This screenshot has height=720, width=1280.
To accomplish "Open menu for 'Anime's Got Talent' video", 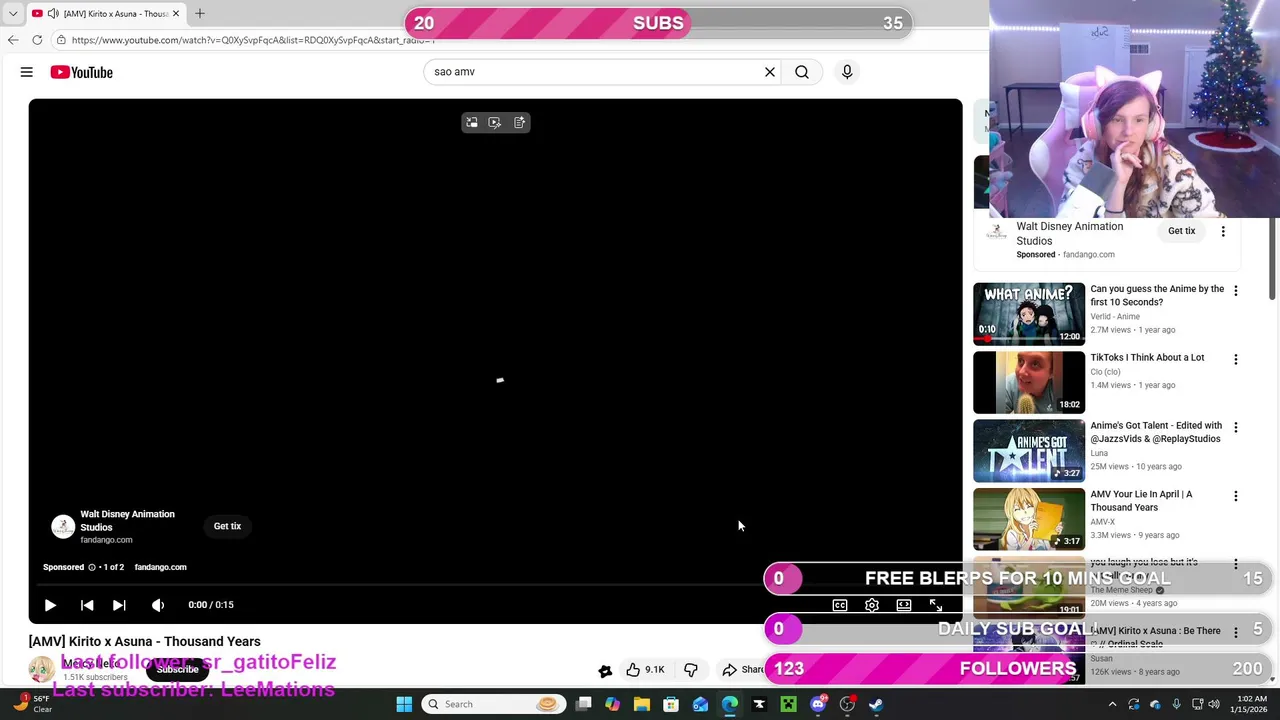I will (x=1236, y=427).
